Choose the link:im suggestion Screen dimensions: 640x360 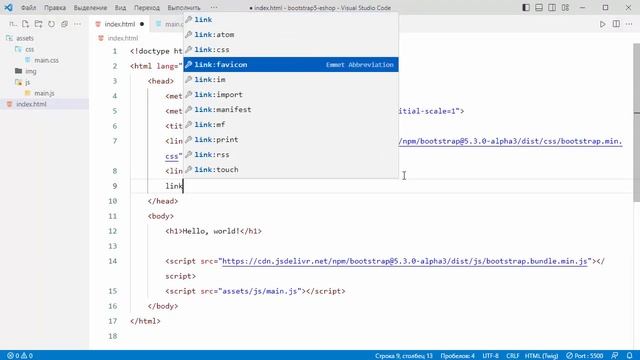(x=291, y=80)
